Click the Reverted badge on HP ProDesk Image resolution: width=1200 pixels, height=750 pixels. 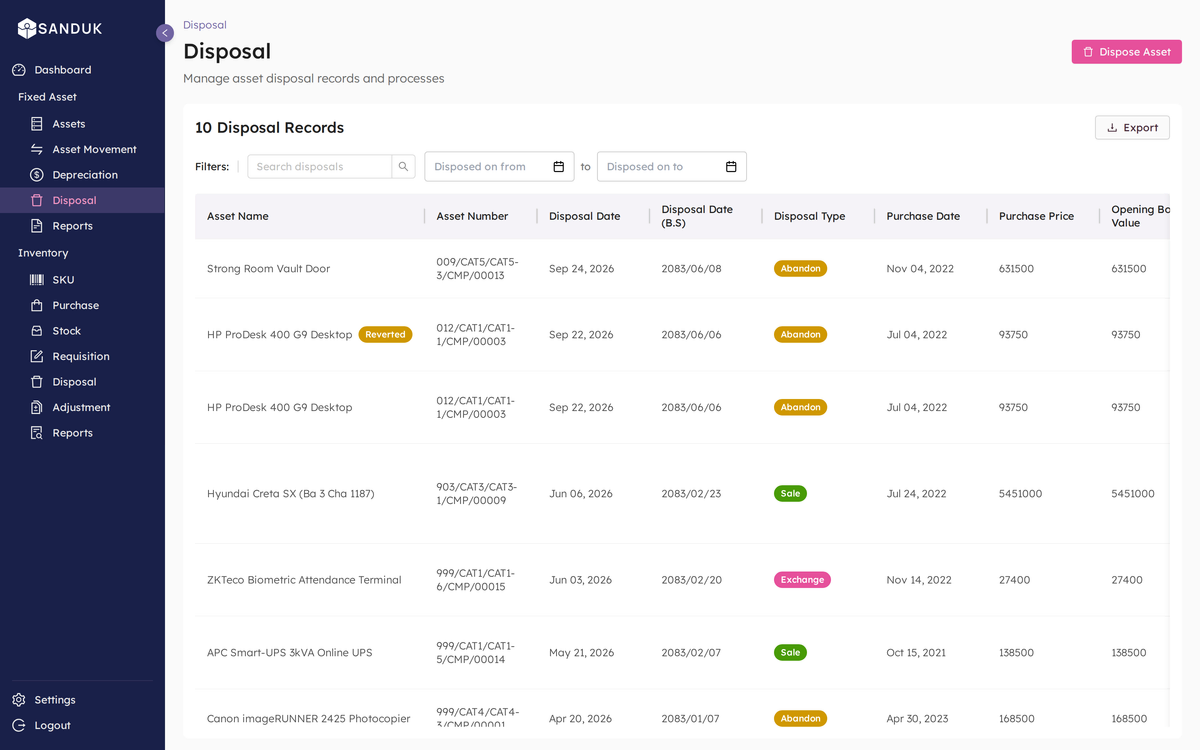coord(385,335)
